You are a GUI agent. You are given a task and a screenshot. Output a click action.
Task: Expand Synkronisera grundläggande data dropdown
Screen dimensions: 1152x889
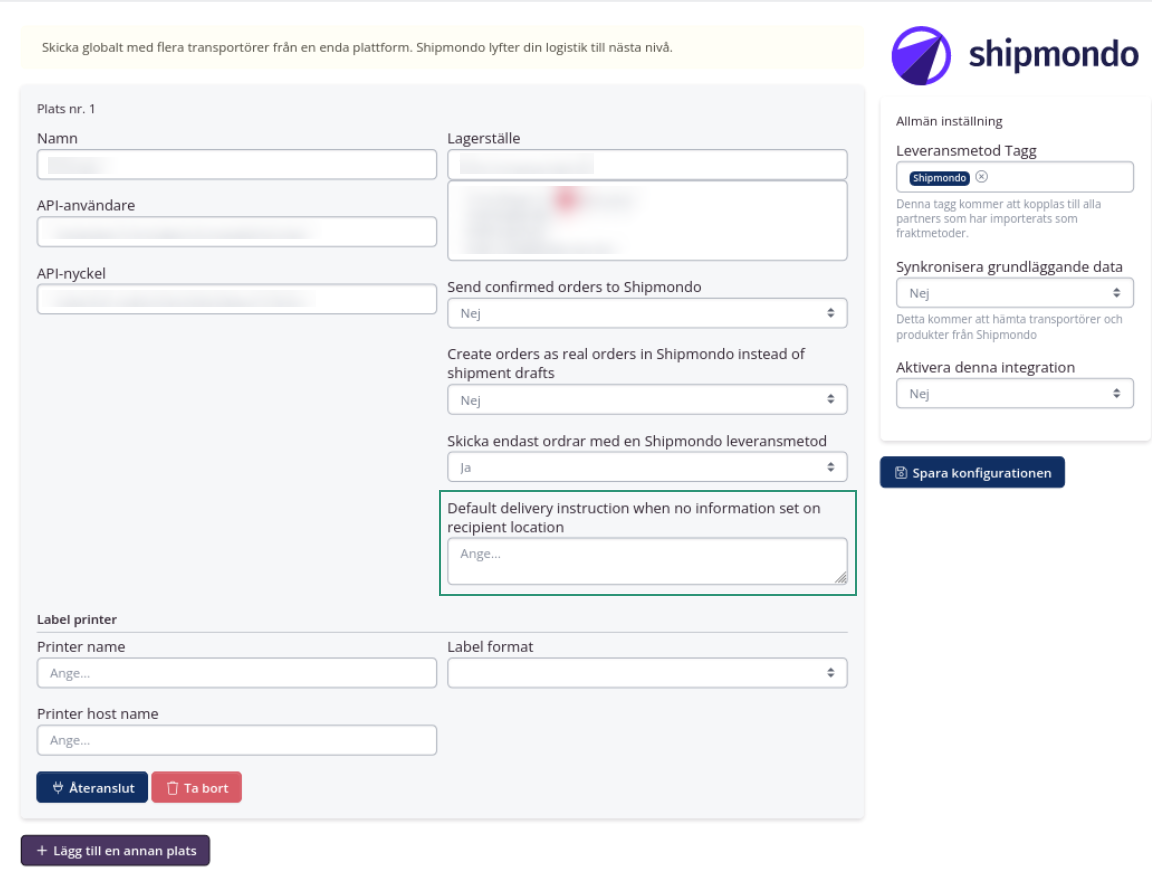coord(1014,293)
